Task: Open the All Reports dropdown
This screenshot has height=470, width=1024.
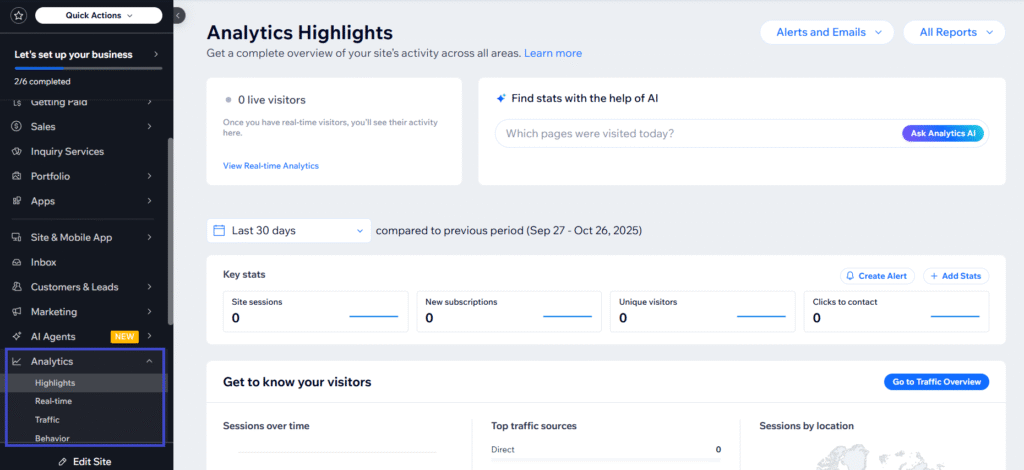Action: click(x=953, y=32)
